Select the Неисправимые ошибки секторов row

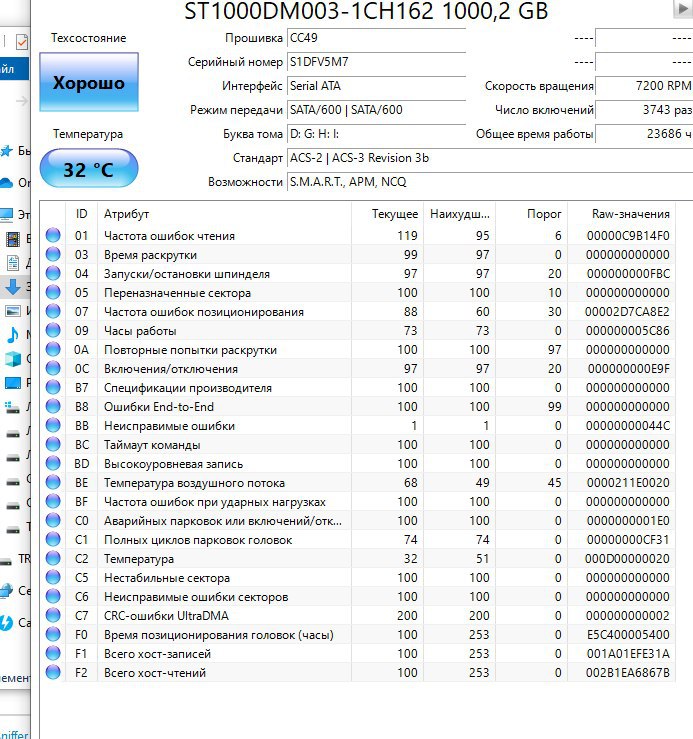pyautogui.click(x=357, y=597)
